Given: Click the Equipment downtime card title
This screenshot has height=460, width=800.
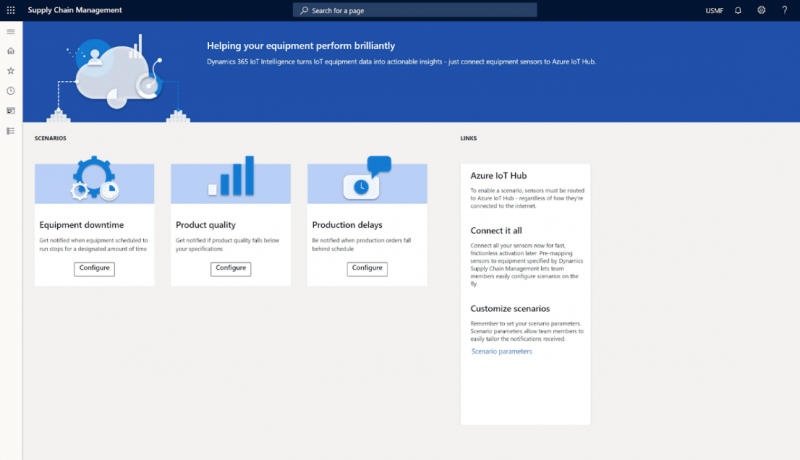Looking at the screenshot, I should tap(82, 225).
